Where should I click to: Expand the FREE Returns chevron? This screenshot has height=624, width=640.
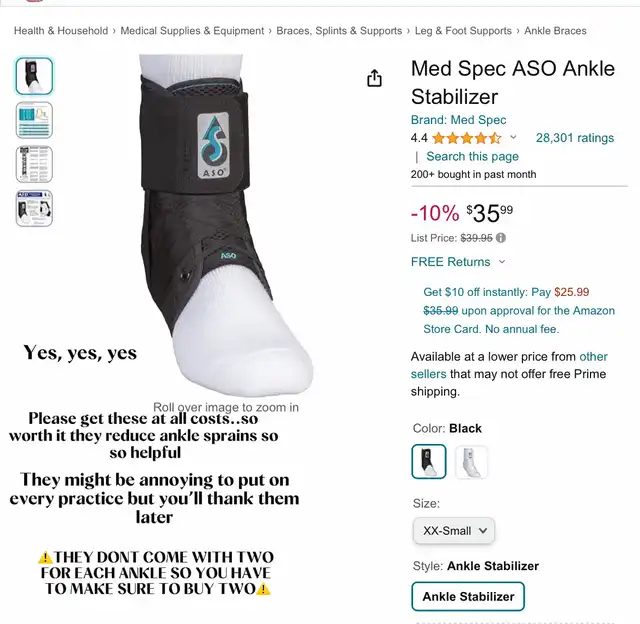[502, 262]
